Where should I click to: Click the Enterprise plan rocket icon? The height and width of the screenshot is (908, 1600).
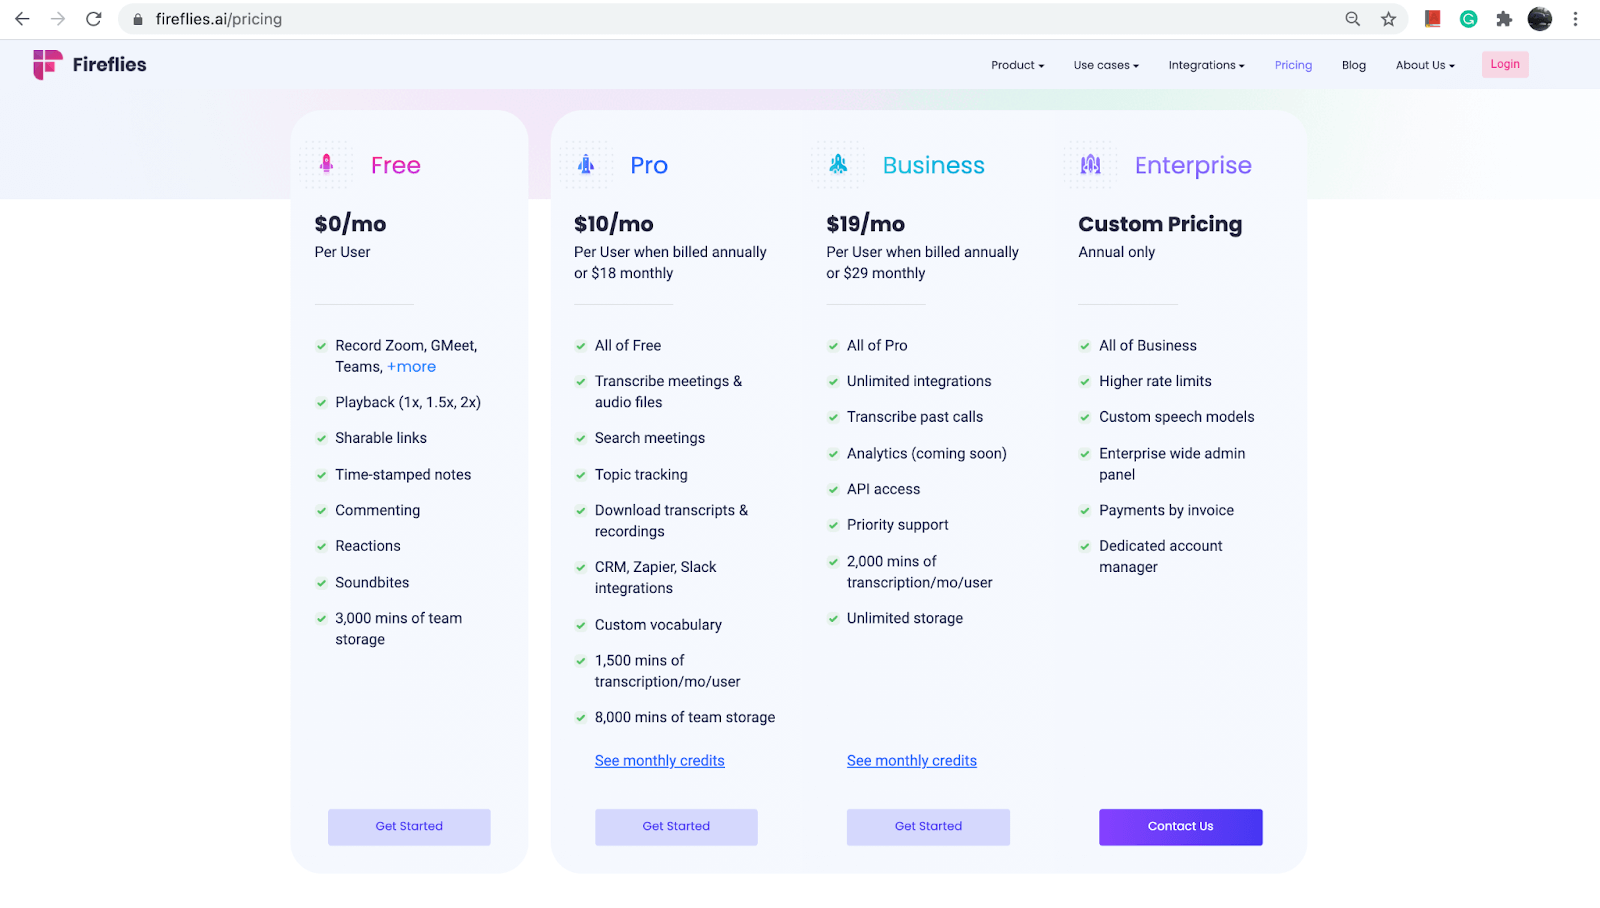[1089, 164]
